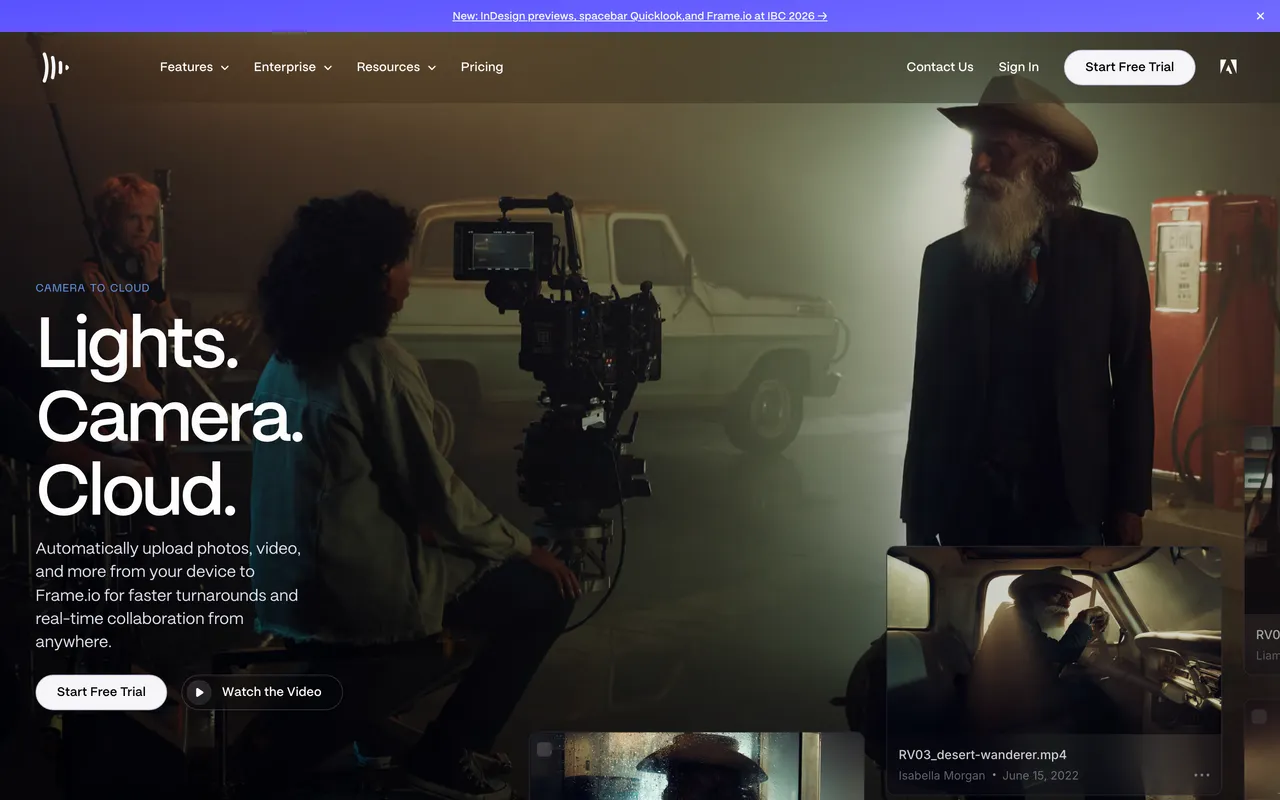
Task: Tick the checkbox on the rainy-window clip card
Action: [x=544, y=749]
